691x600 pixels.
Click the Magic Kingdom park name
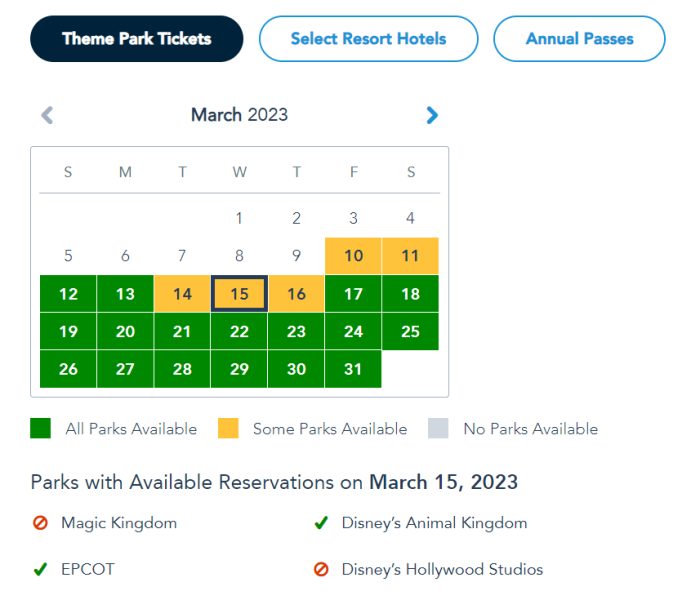click(119, 523)
